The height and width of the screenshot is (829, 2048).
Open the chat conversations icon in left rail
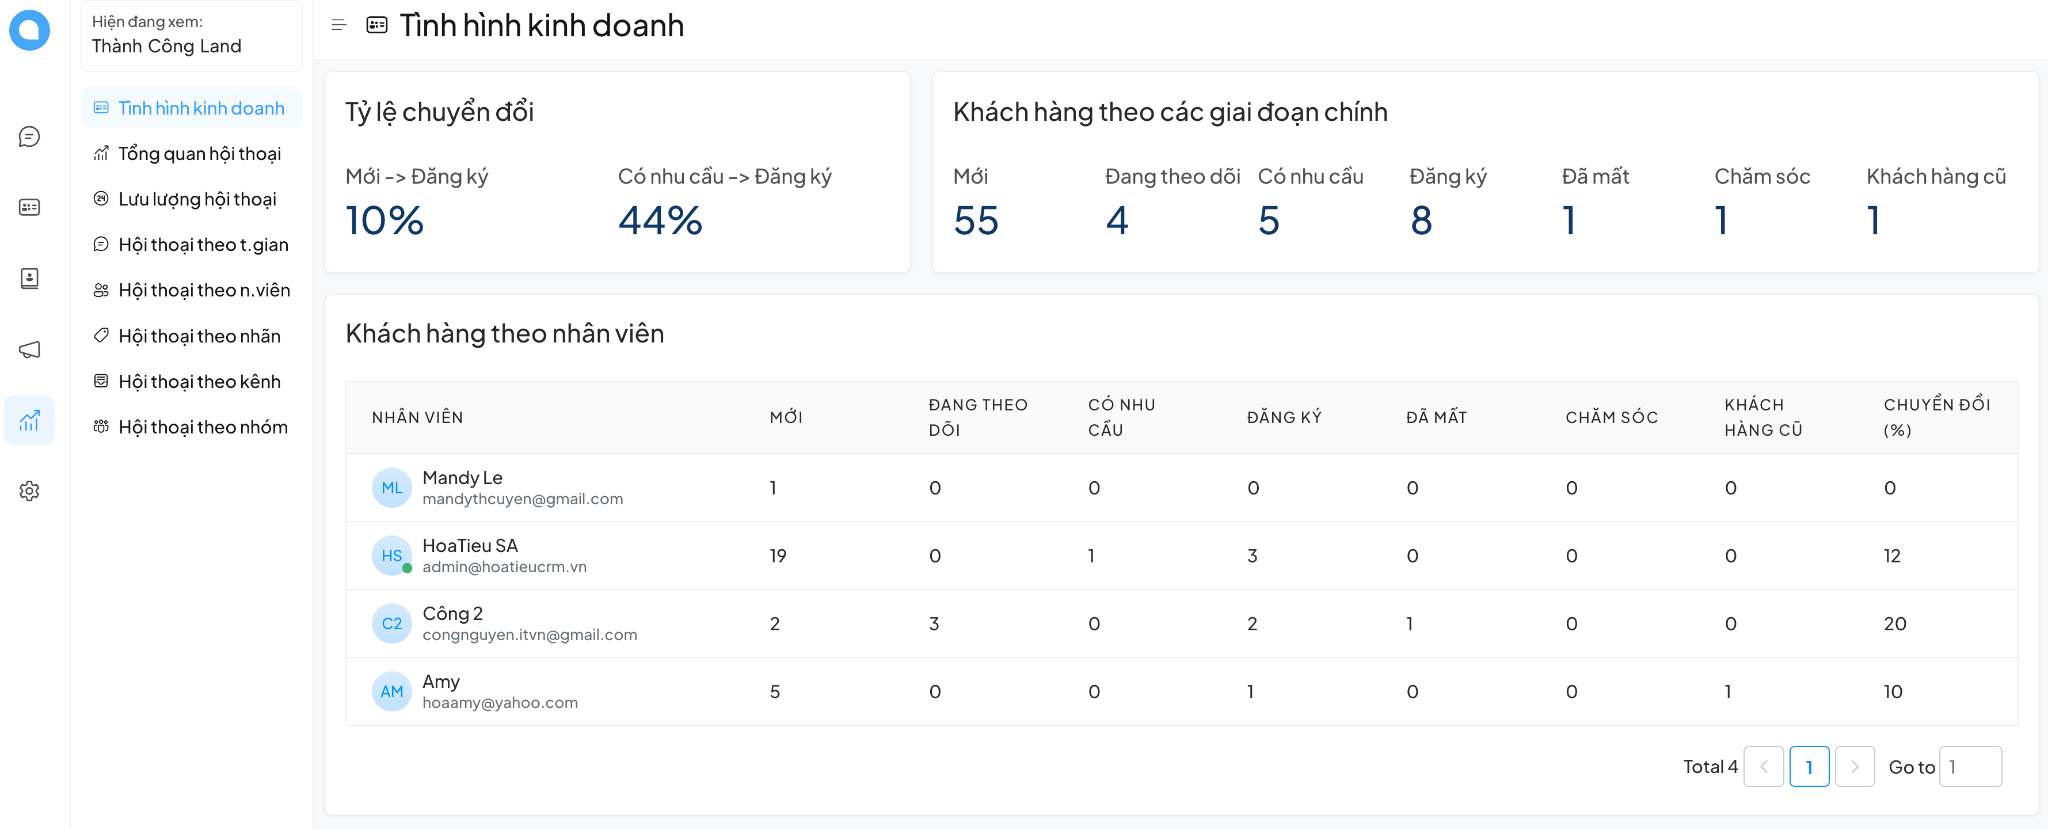point(29,137)
